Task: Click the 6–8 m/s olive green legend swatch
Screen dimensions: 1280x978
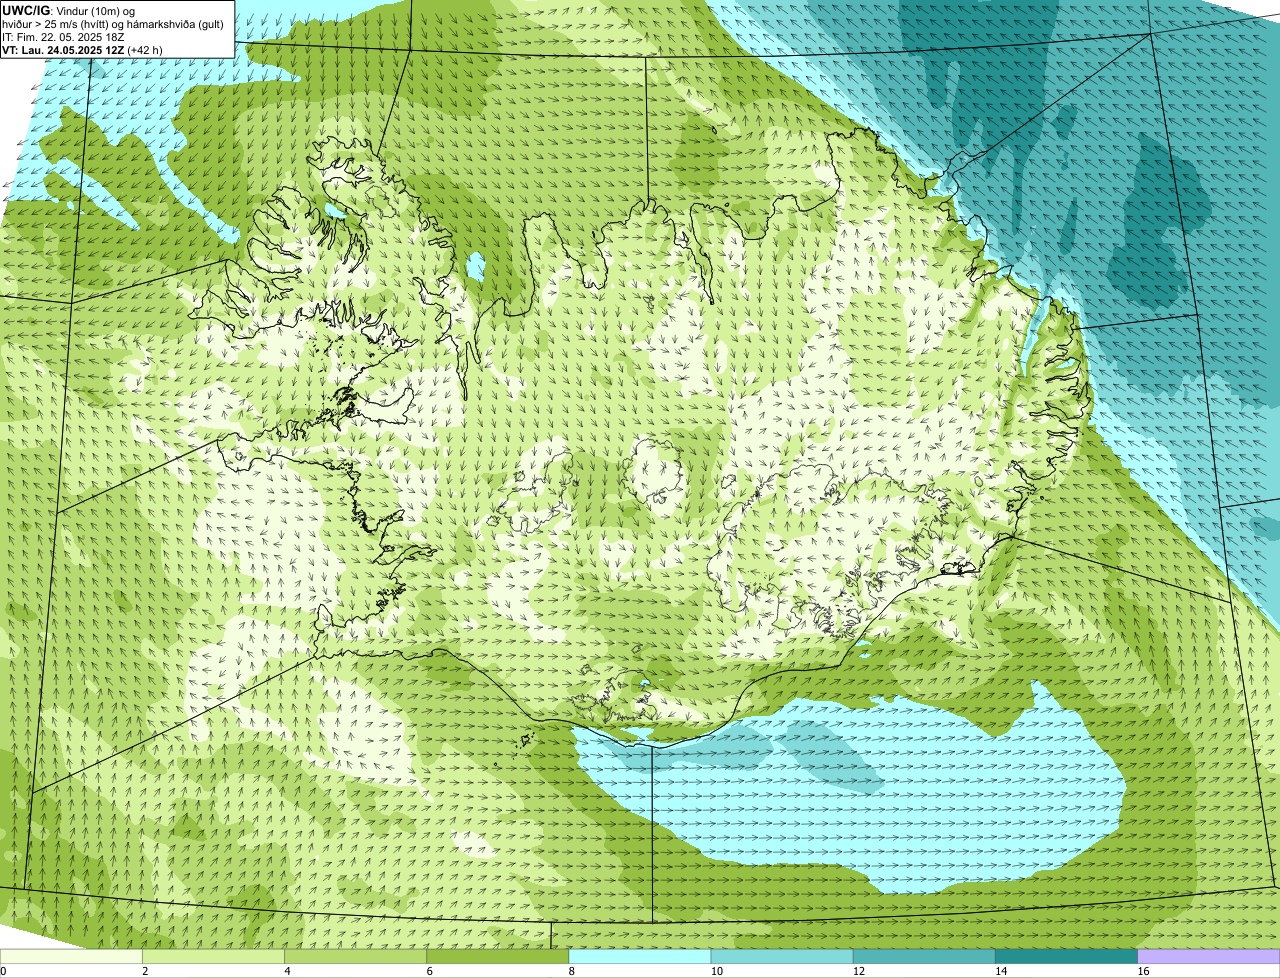Action: click(498, 957)
